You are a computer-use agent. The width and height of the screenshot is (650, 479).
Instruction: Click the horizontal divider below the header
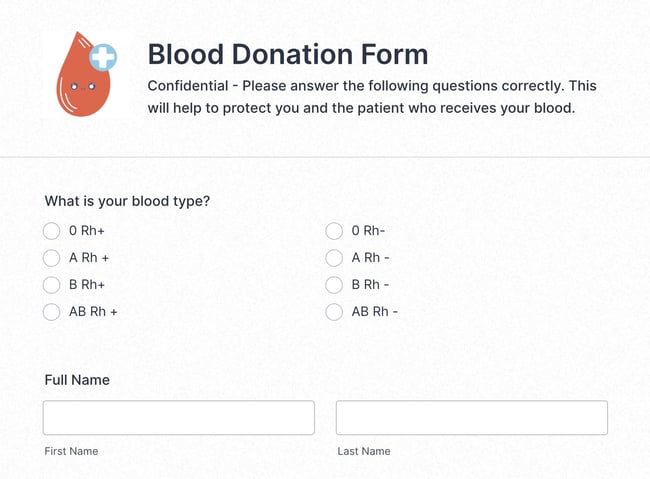[x=325, y=157]
